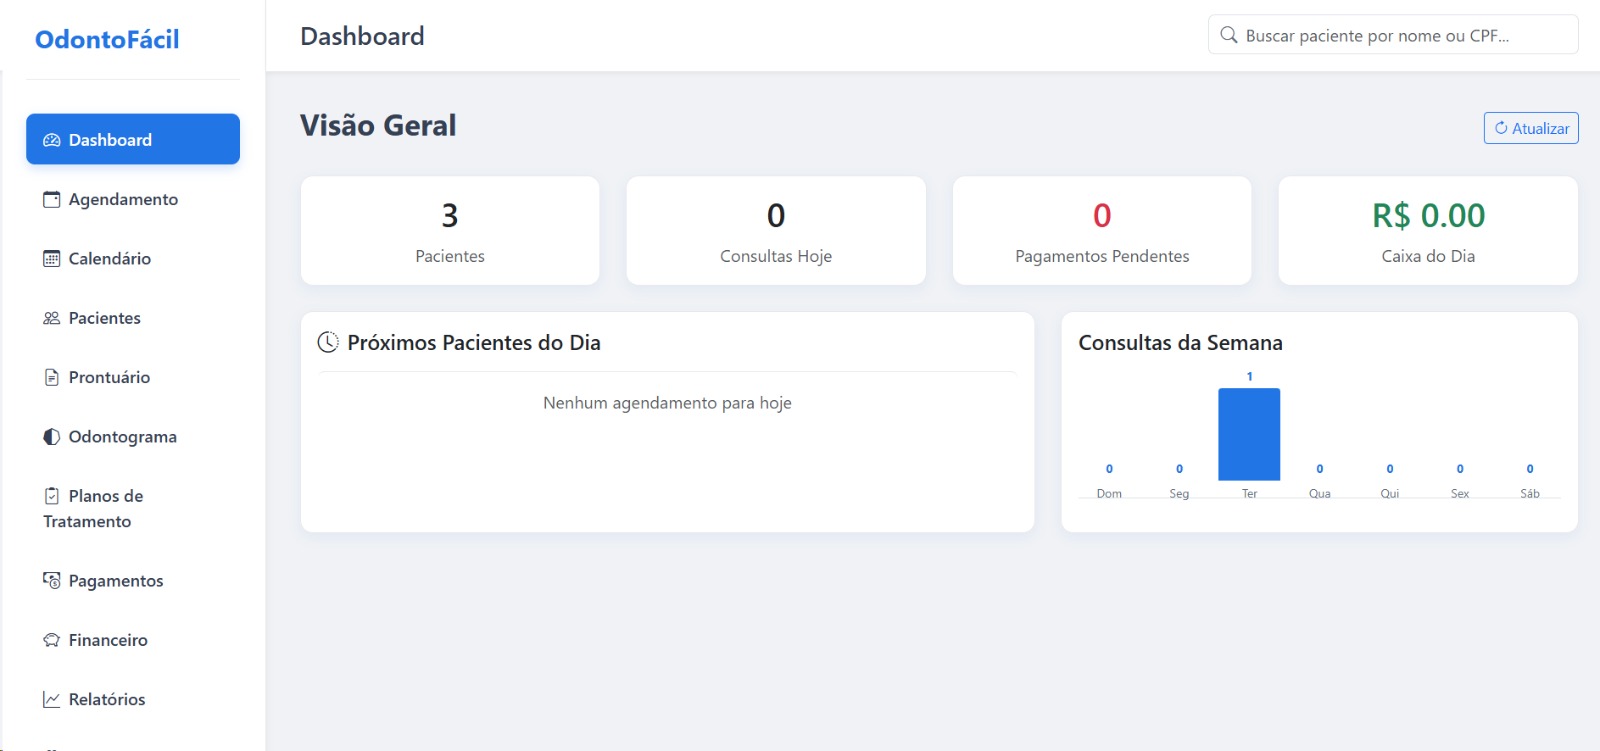Click the Dashboard speedometer icon in sidebar
1600x751 pixels.
tap(52, 140)
